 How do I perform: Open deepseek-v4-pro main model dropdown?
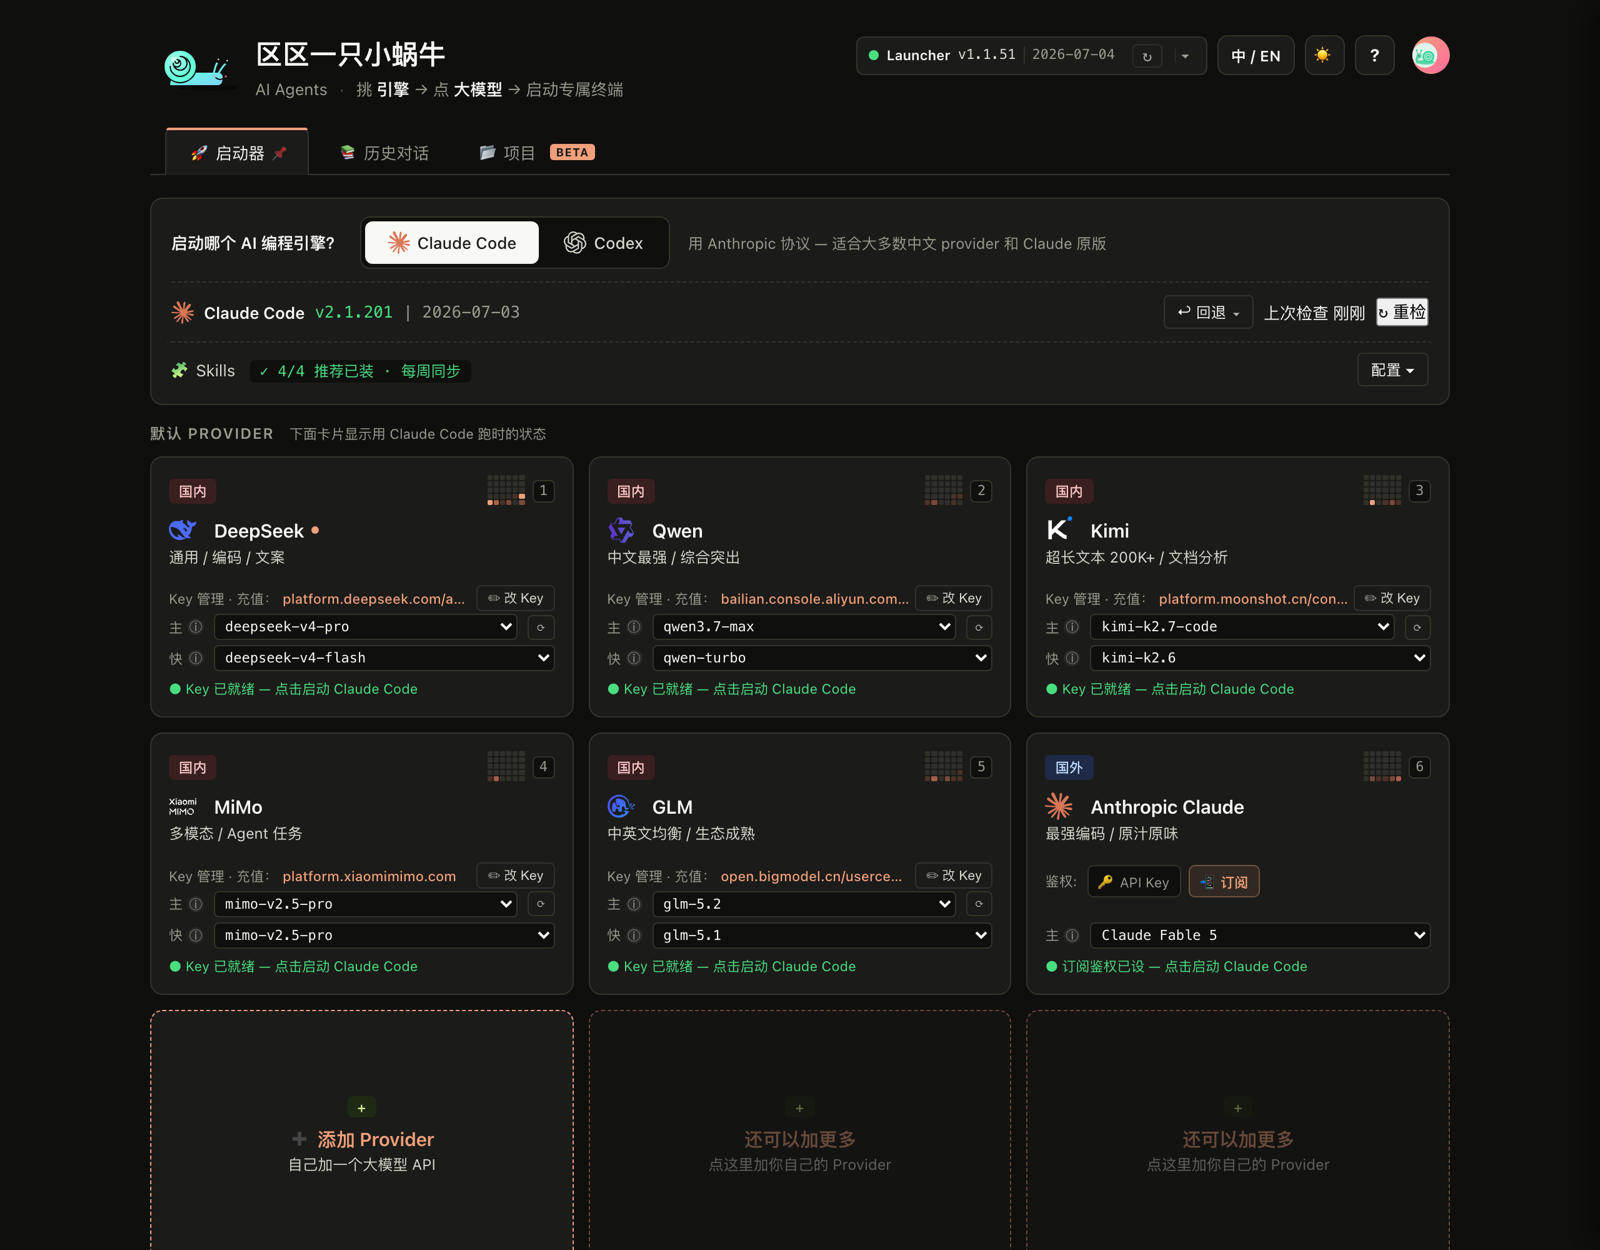(x=366, y=627)
